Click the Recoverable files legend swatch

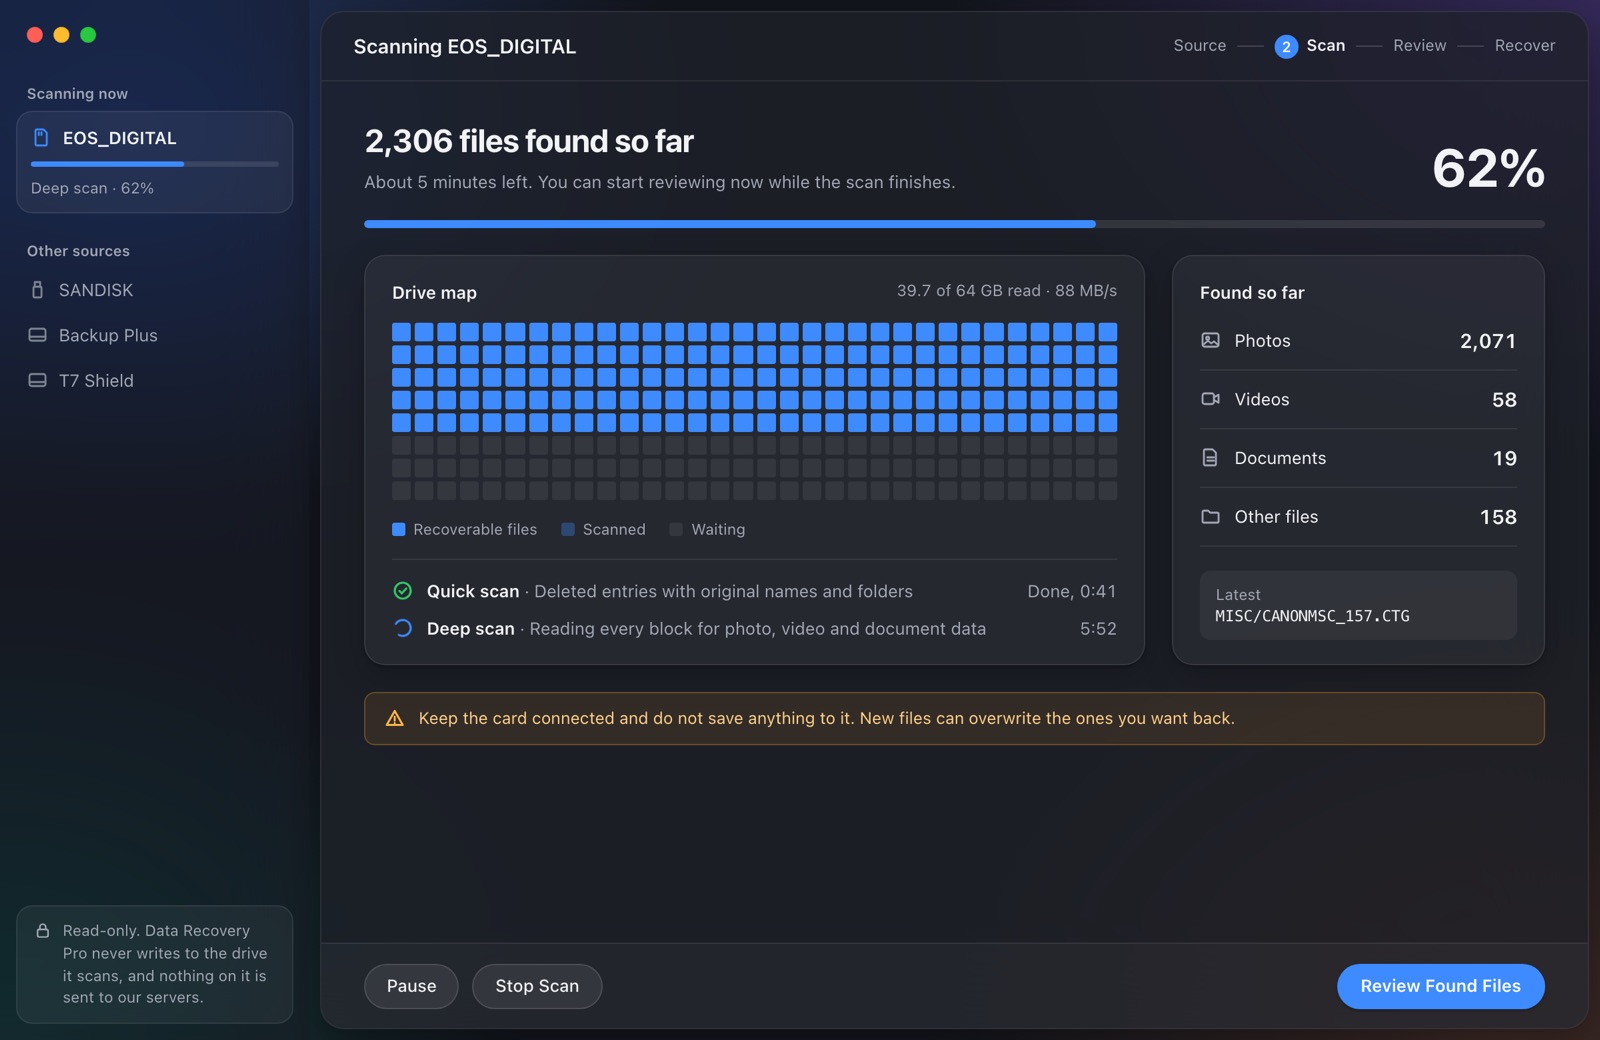pos(399,529)
